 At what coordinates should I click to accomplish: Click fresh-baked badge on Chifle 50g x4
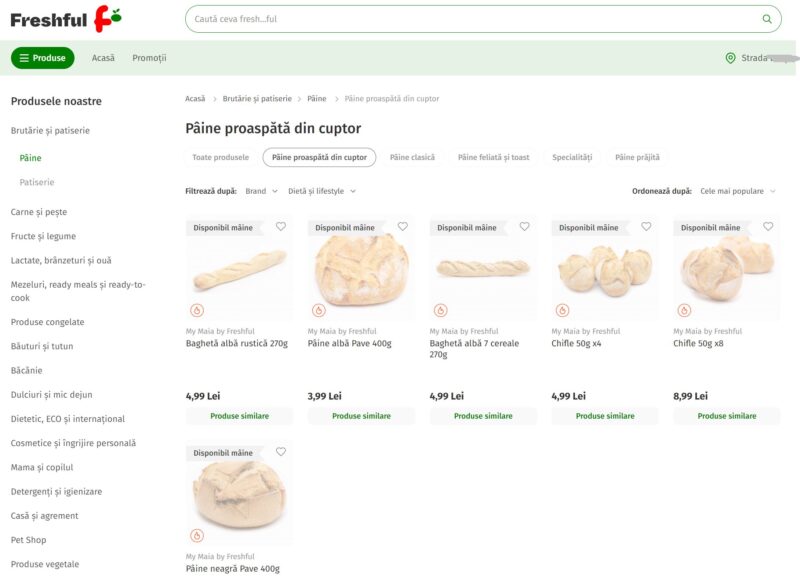[x=562, y=310]
